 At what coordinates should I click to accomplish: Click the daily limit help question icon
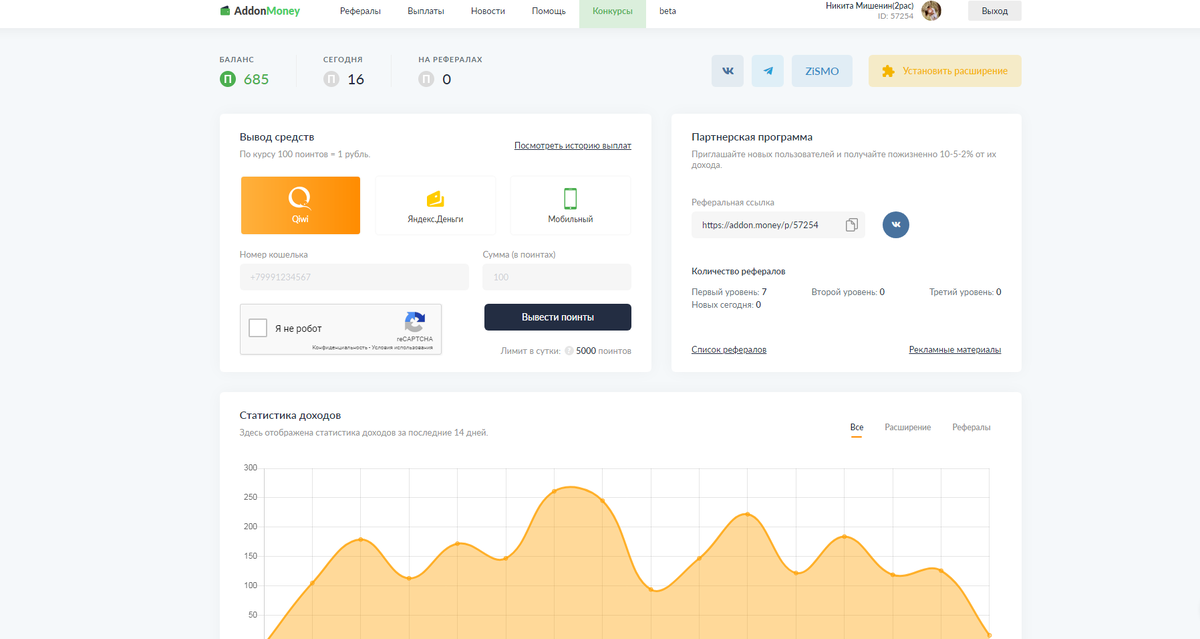point(569,351)
